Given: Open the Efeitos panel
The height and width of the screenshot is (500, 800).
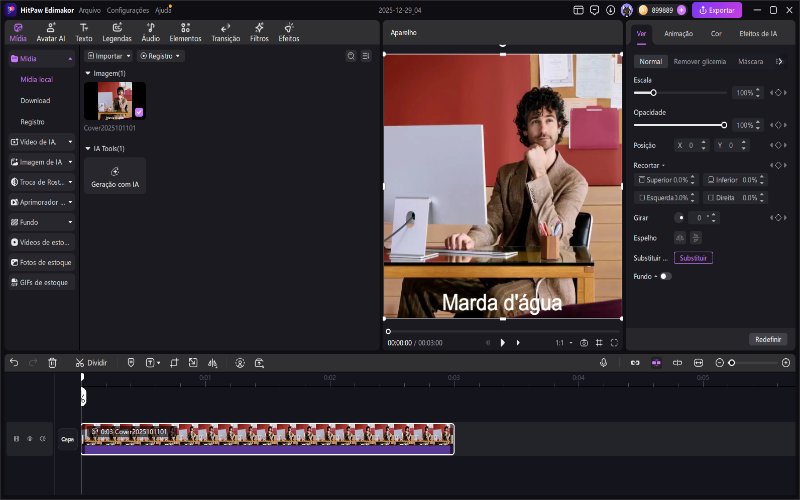Looking at the screenshot, I should pos(289,32).
